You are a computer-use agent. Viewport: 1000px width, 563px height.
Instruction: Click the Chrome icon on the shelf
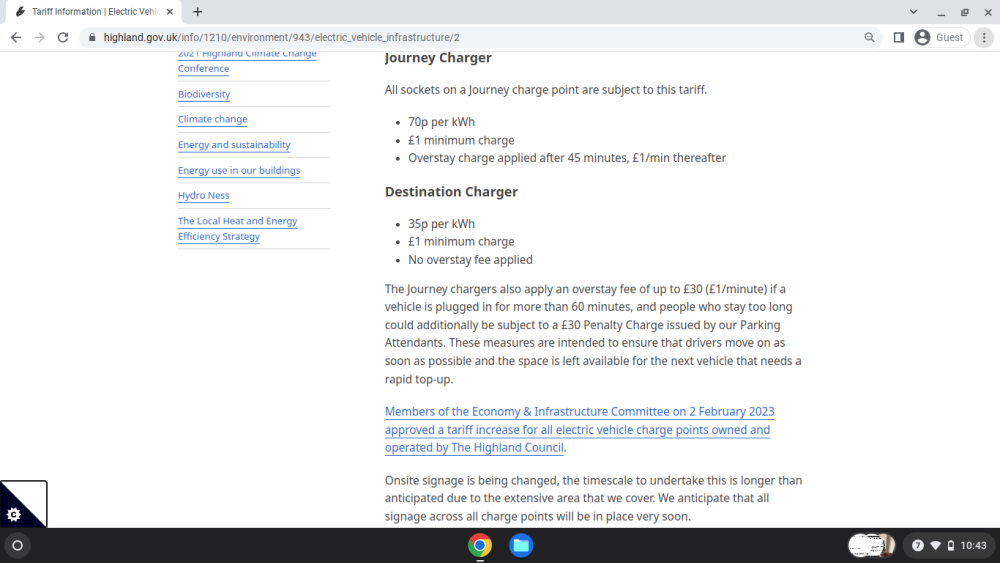coord(480,545)
